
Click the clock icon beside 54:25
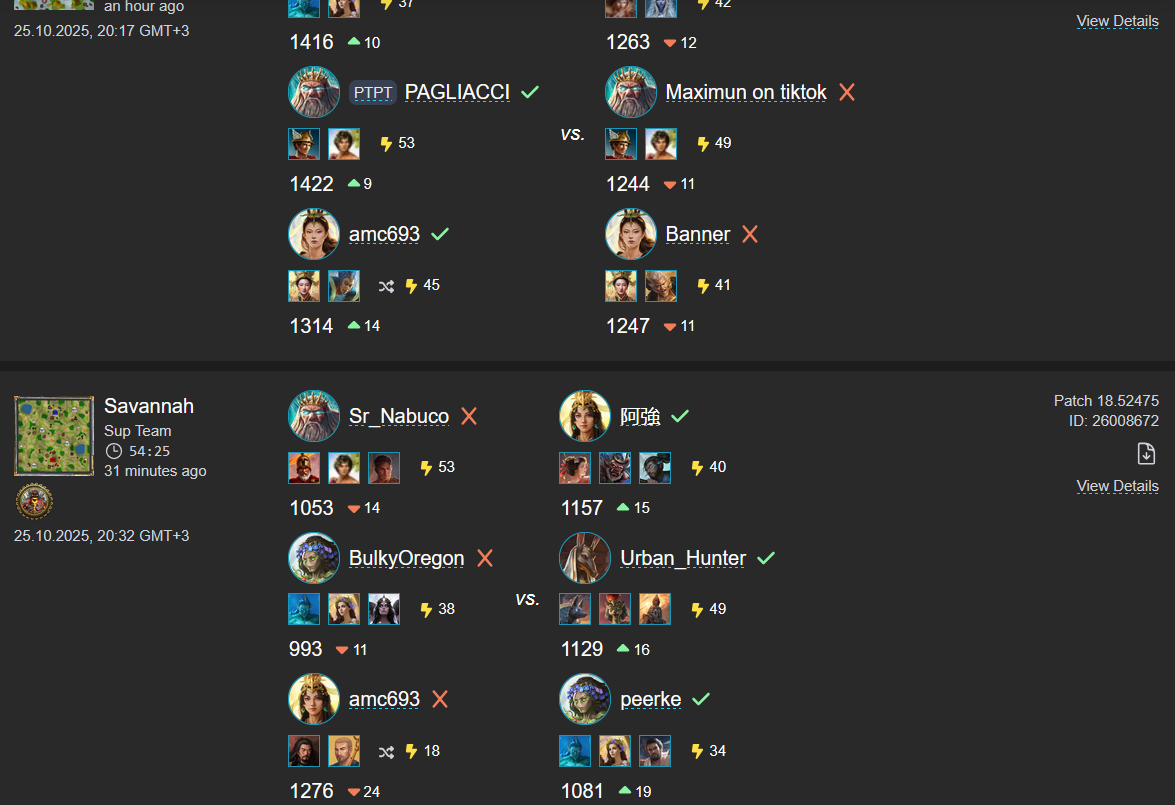coord(113,451)
